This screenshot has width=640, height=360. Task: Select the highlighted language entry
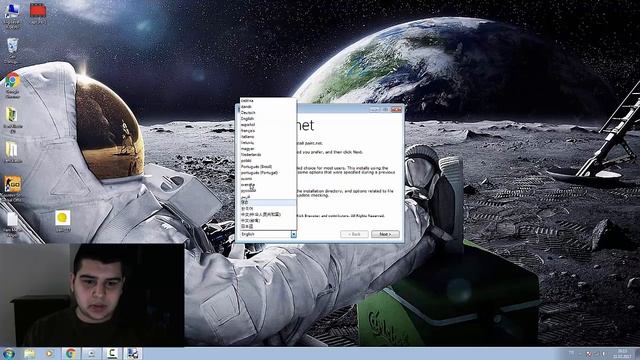point(267,202)
